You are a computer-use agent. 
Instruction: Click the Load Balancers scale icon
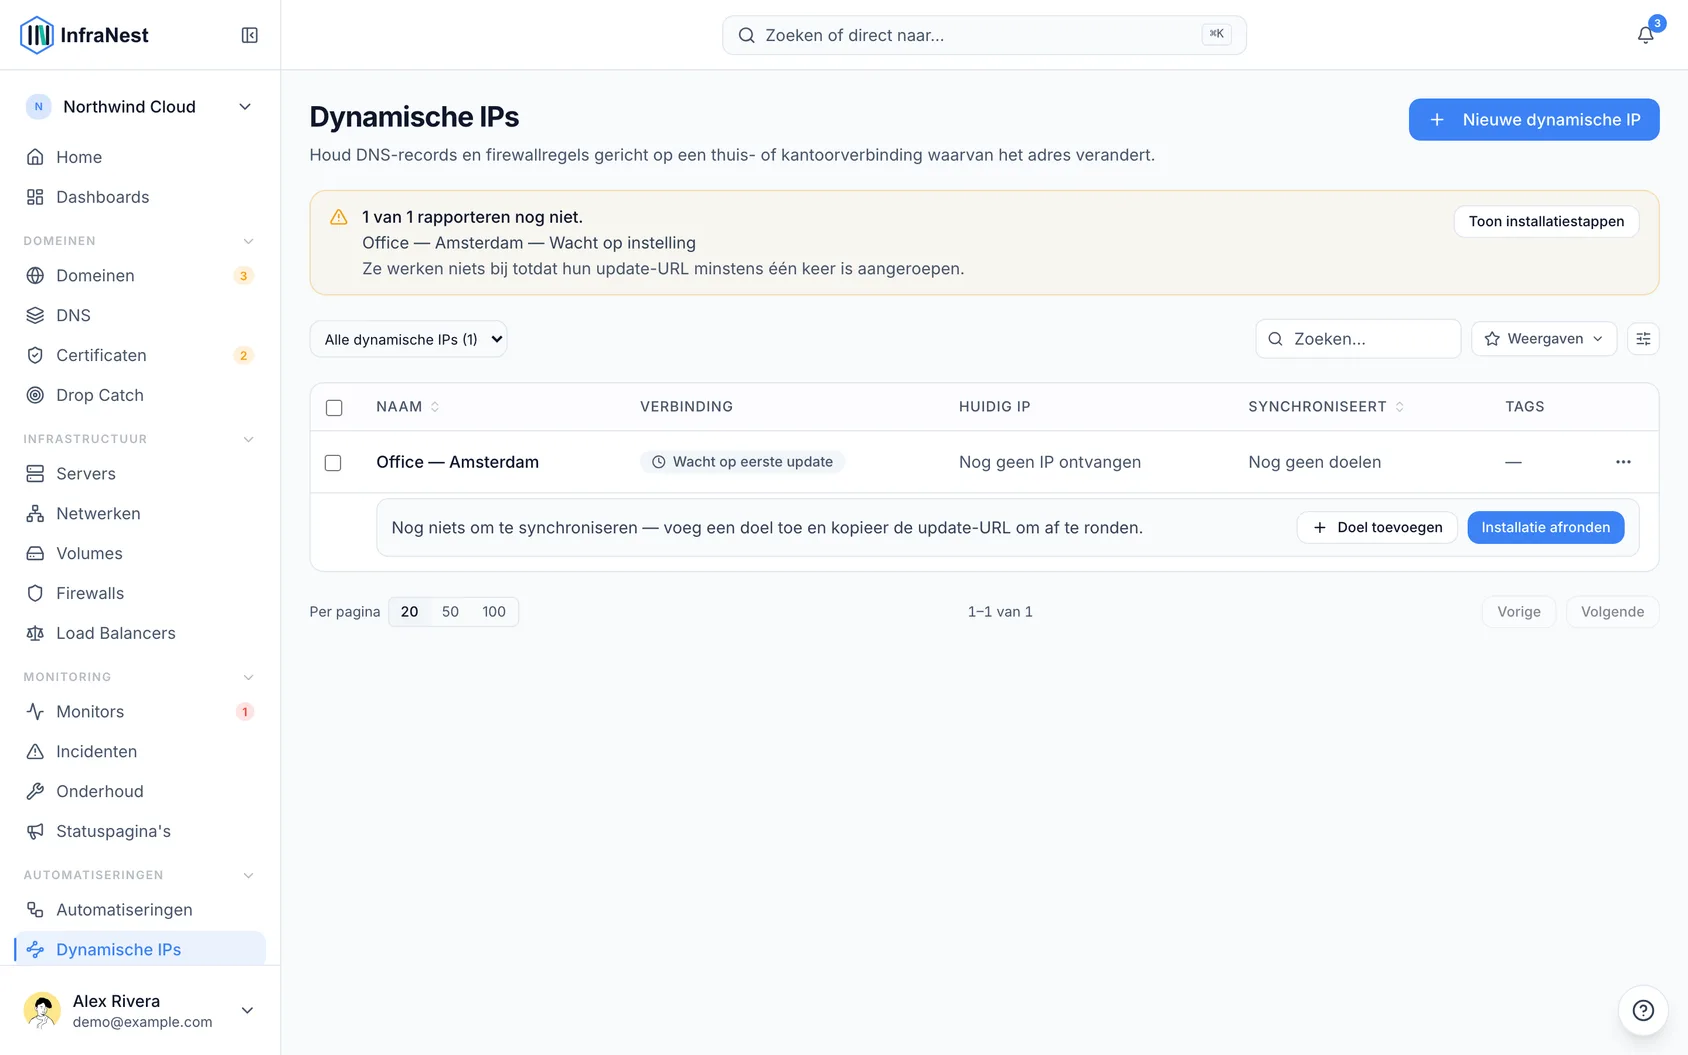pos(35,633)
